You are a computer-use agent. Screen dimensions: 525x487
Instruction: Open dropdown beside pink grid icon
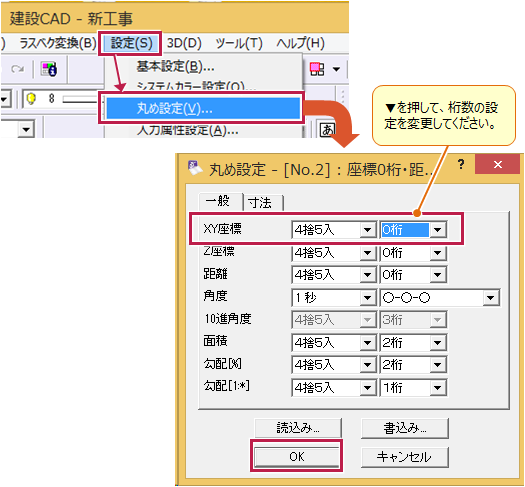336,69
